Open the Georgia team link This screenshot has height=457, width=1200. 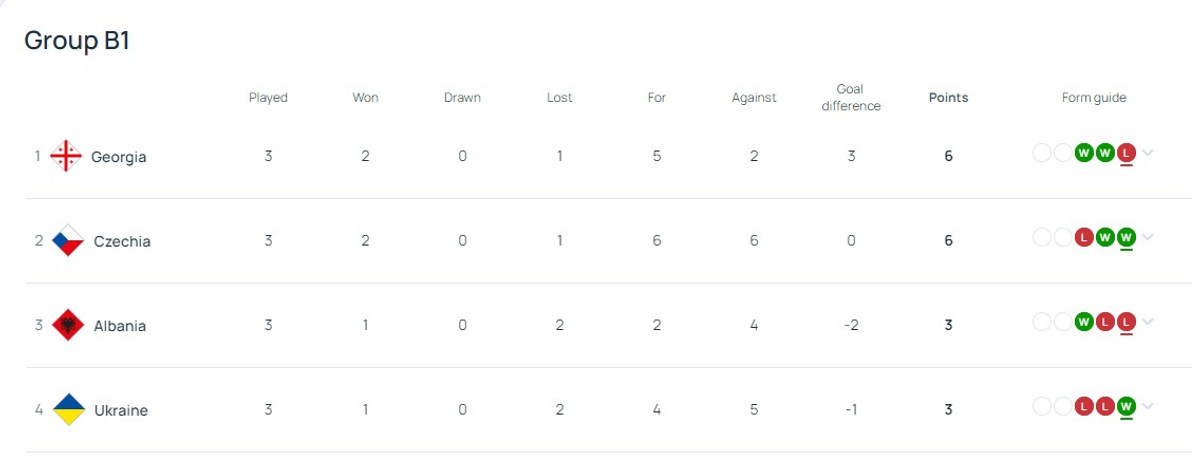118,157
